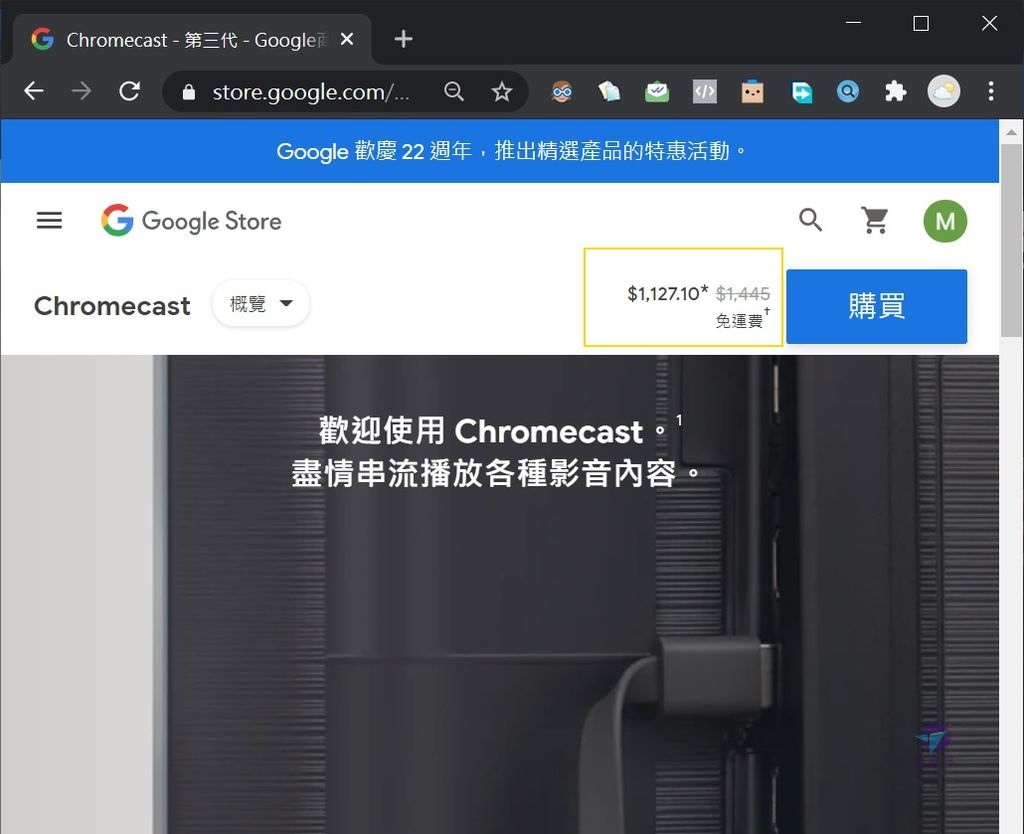Click the address bar URL store.google.com
This screenshot has width=1024, height=834.
(x=311, y=92)
